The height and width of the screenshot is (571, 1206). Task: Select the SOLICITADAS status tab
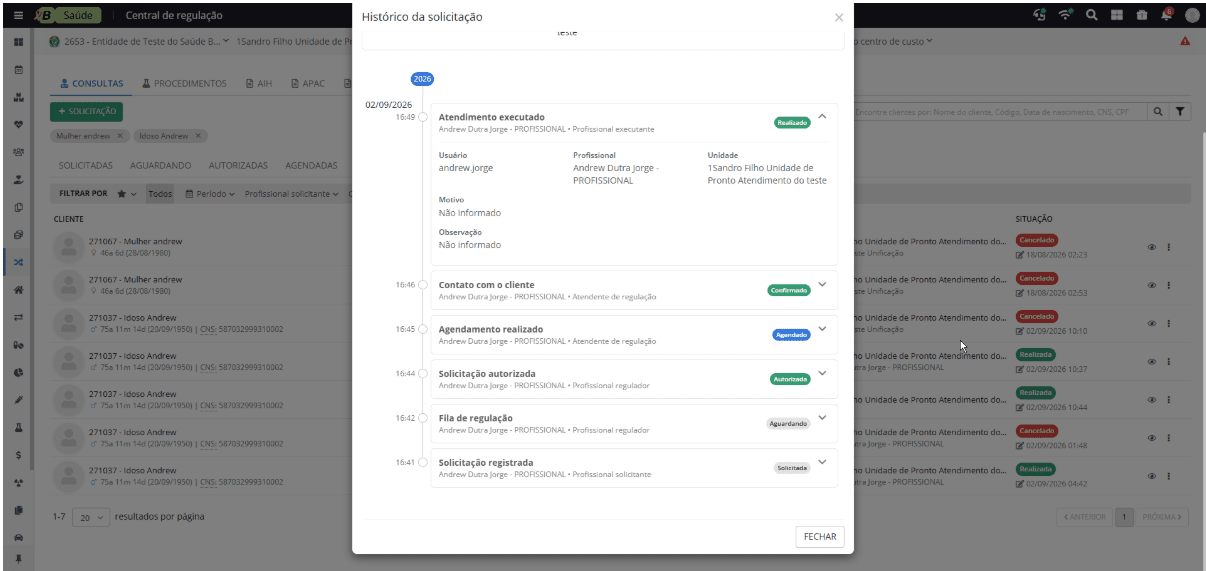pos(85,165)
